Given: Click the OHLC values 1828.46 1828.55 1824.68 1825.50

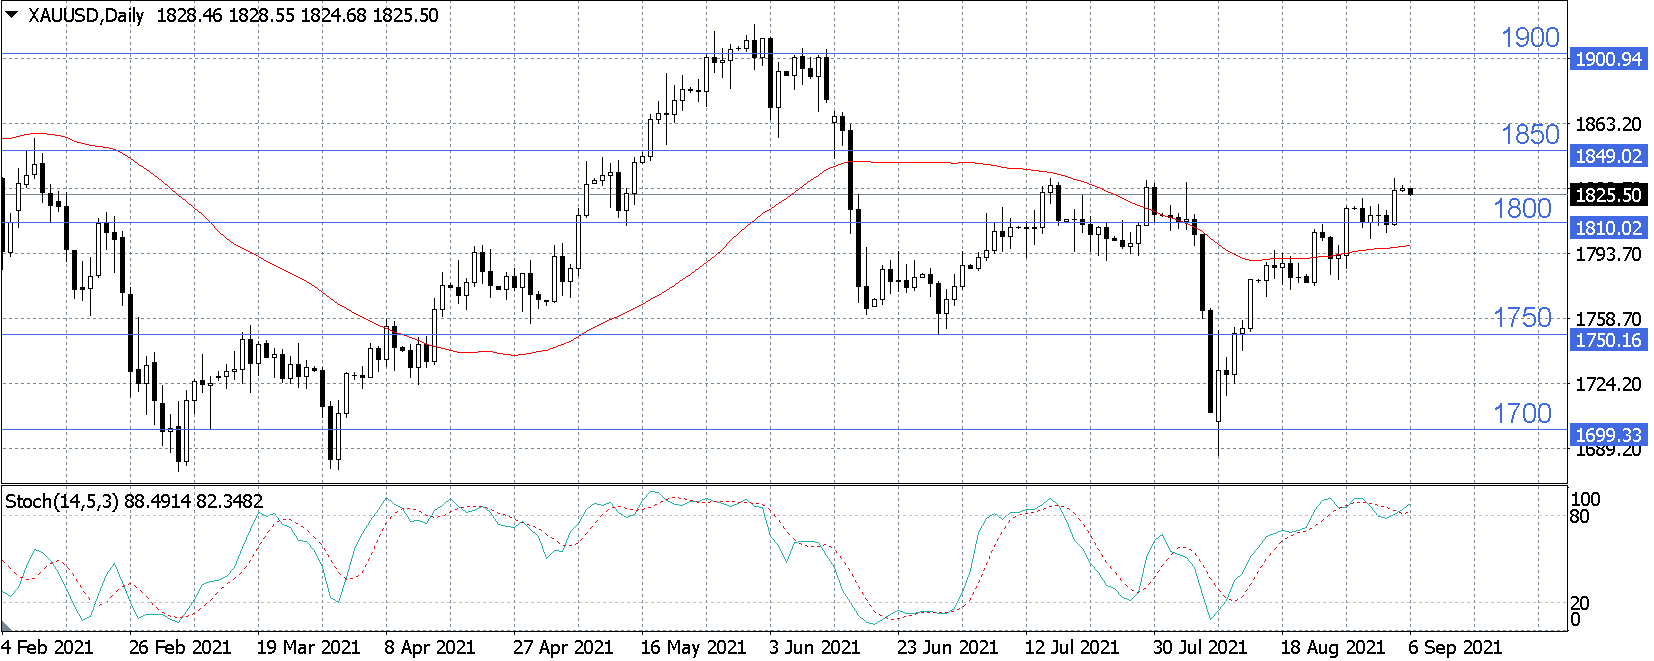Looking at the screenshot, I should [x=297, y=15].
